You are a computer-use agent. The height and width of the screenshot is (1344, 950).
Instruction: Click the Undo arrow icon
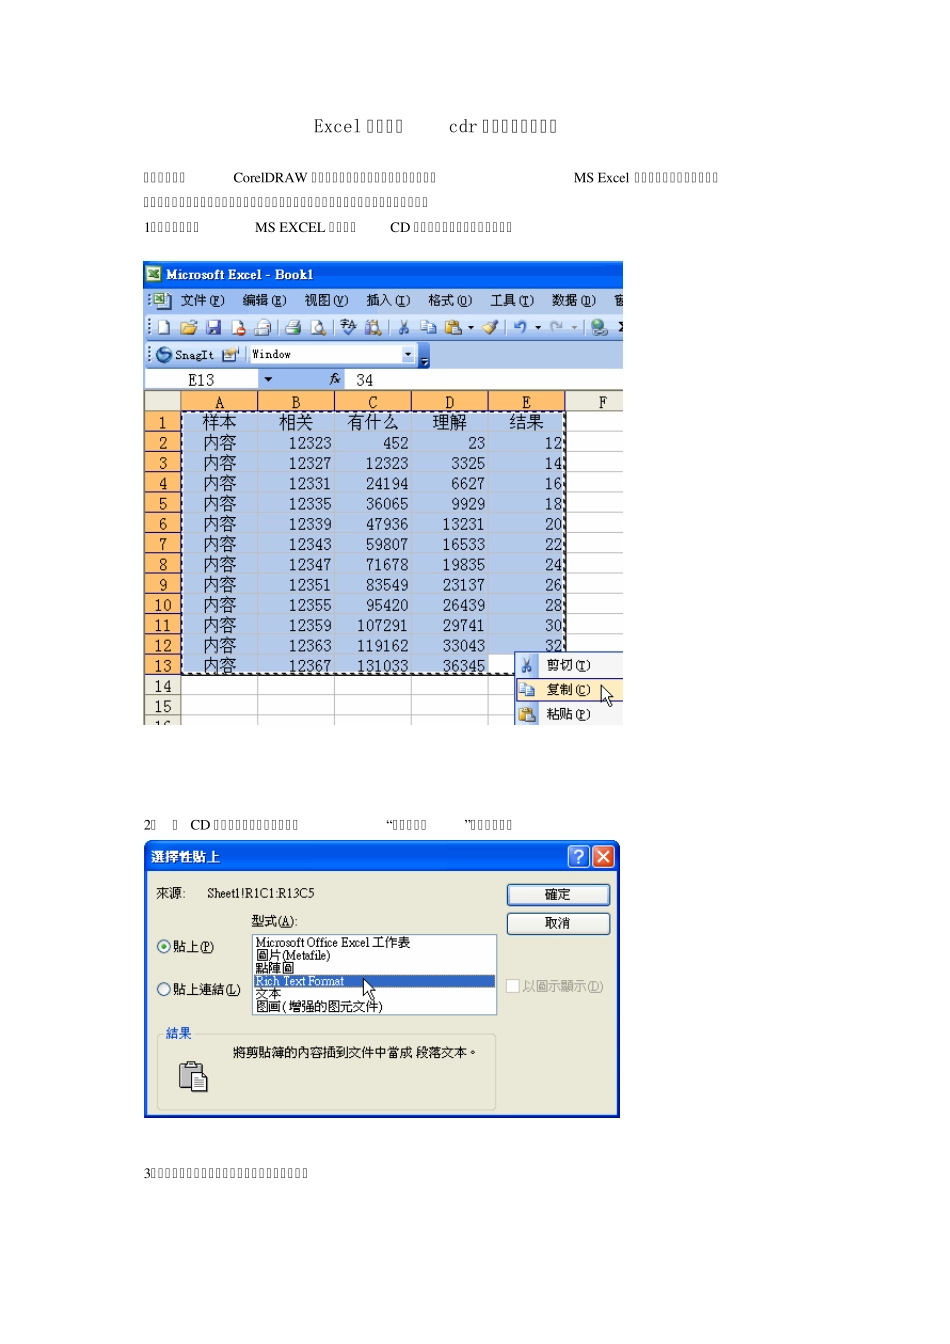click(520, 327)
